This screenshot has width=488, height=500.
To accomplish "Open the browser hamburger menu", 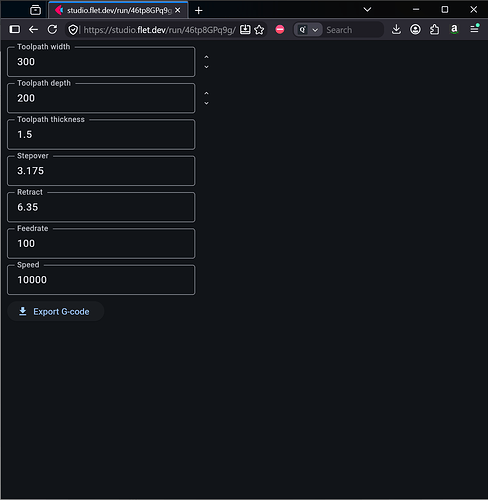I will (x=474, y=29).
